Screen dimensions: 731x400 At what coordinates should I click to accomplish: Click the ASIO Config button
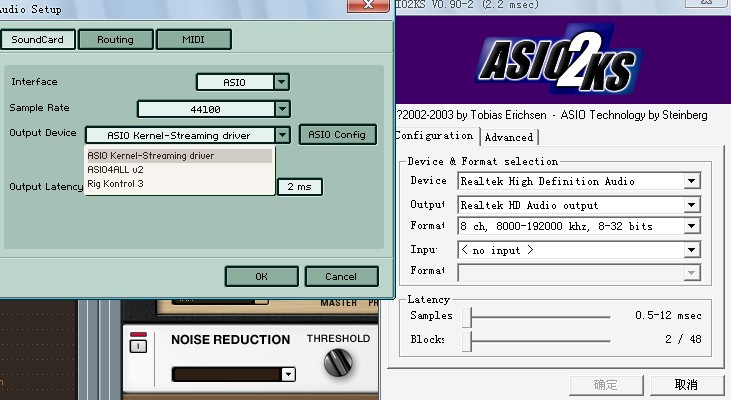pos(337,135)
